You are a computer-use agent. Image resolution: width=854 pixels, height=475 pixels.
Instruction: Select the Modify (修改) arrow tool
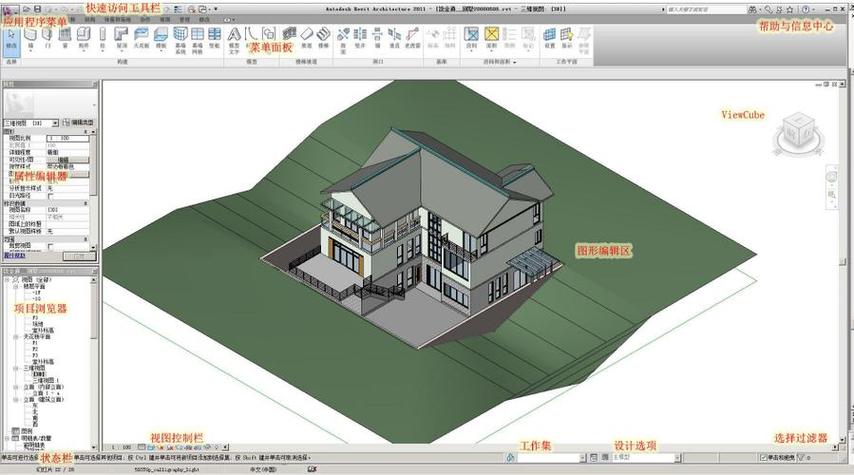11,38
